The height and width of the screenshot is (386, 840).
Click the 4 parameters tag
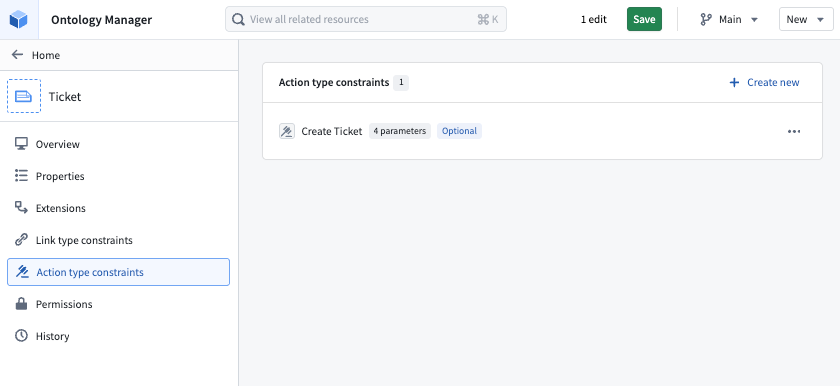click(400, 131)
